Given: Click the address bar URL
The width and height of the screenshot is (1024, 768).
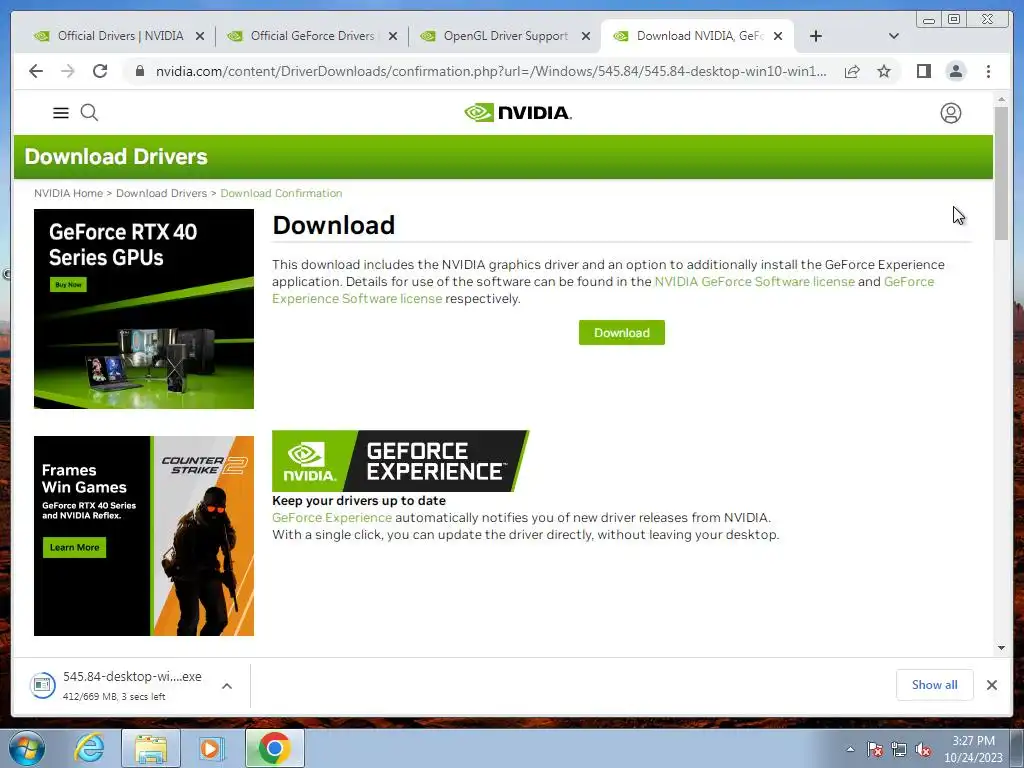Looking at the screenshot, I should (x=491, y=71).
